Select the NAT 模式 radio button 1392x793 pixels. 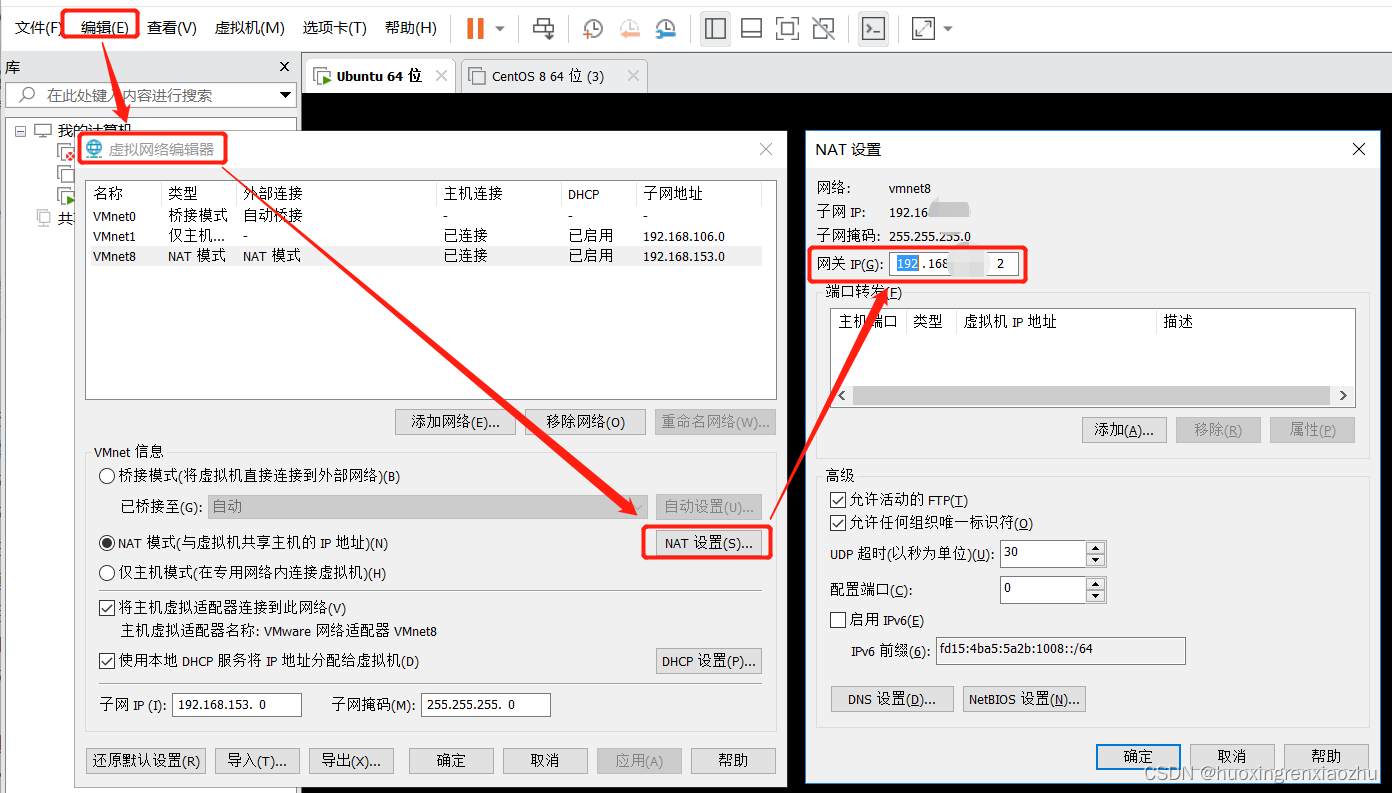click(x=107, y=543)
